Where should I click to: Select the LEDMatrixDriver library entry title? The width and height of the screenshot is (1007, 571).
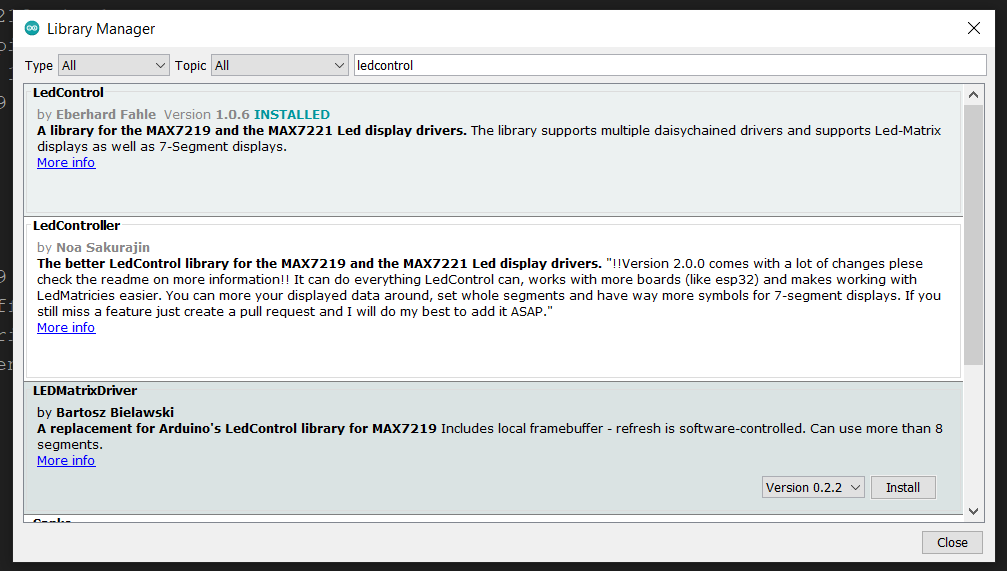point(85,391)
